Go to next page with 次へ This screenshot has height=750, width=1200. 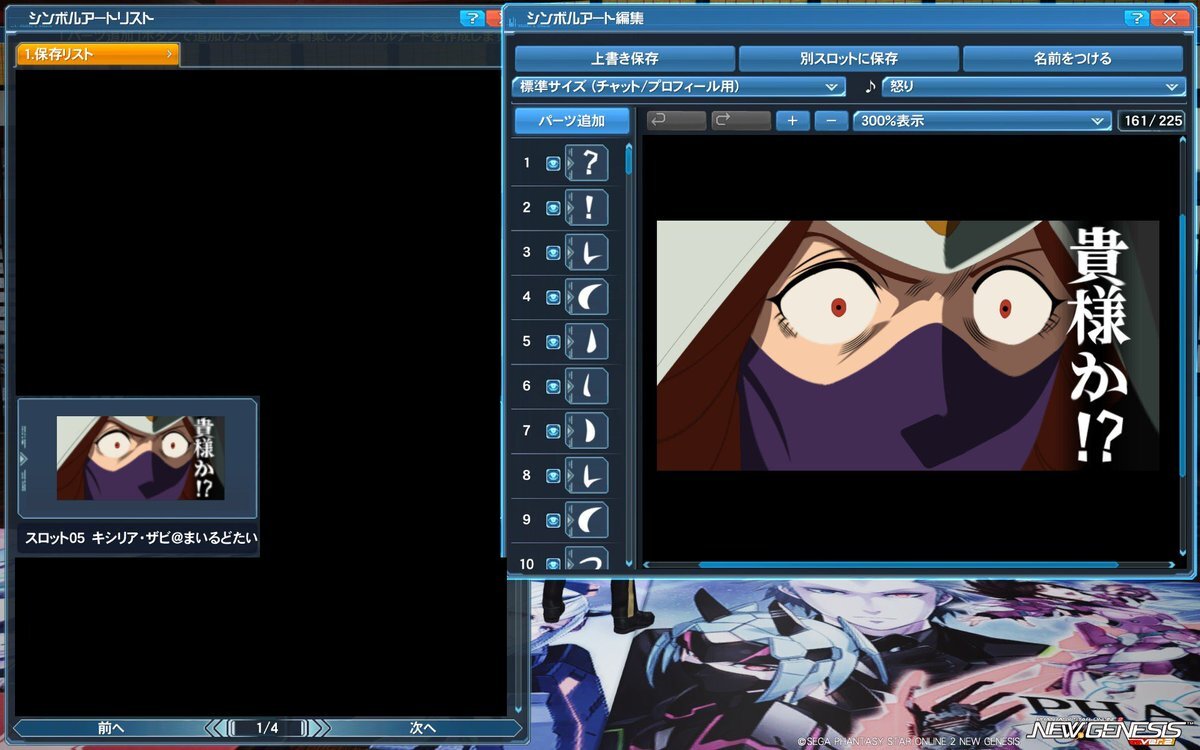click(423, 728)
